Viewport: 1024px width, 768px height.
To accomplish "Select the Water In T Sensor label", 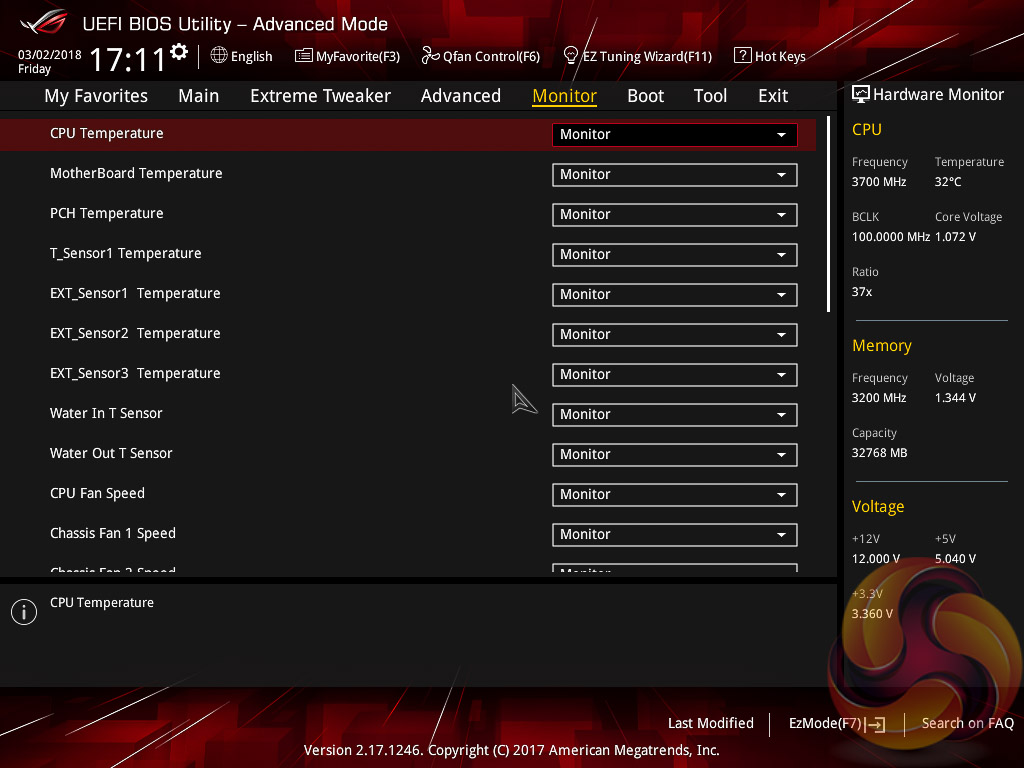I will click(106, 413).
